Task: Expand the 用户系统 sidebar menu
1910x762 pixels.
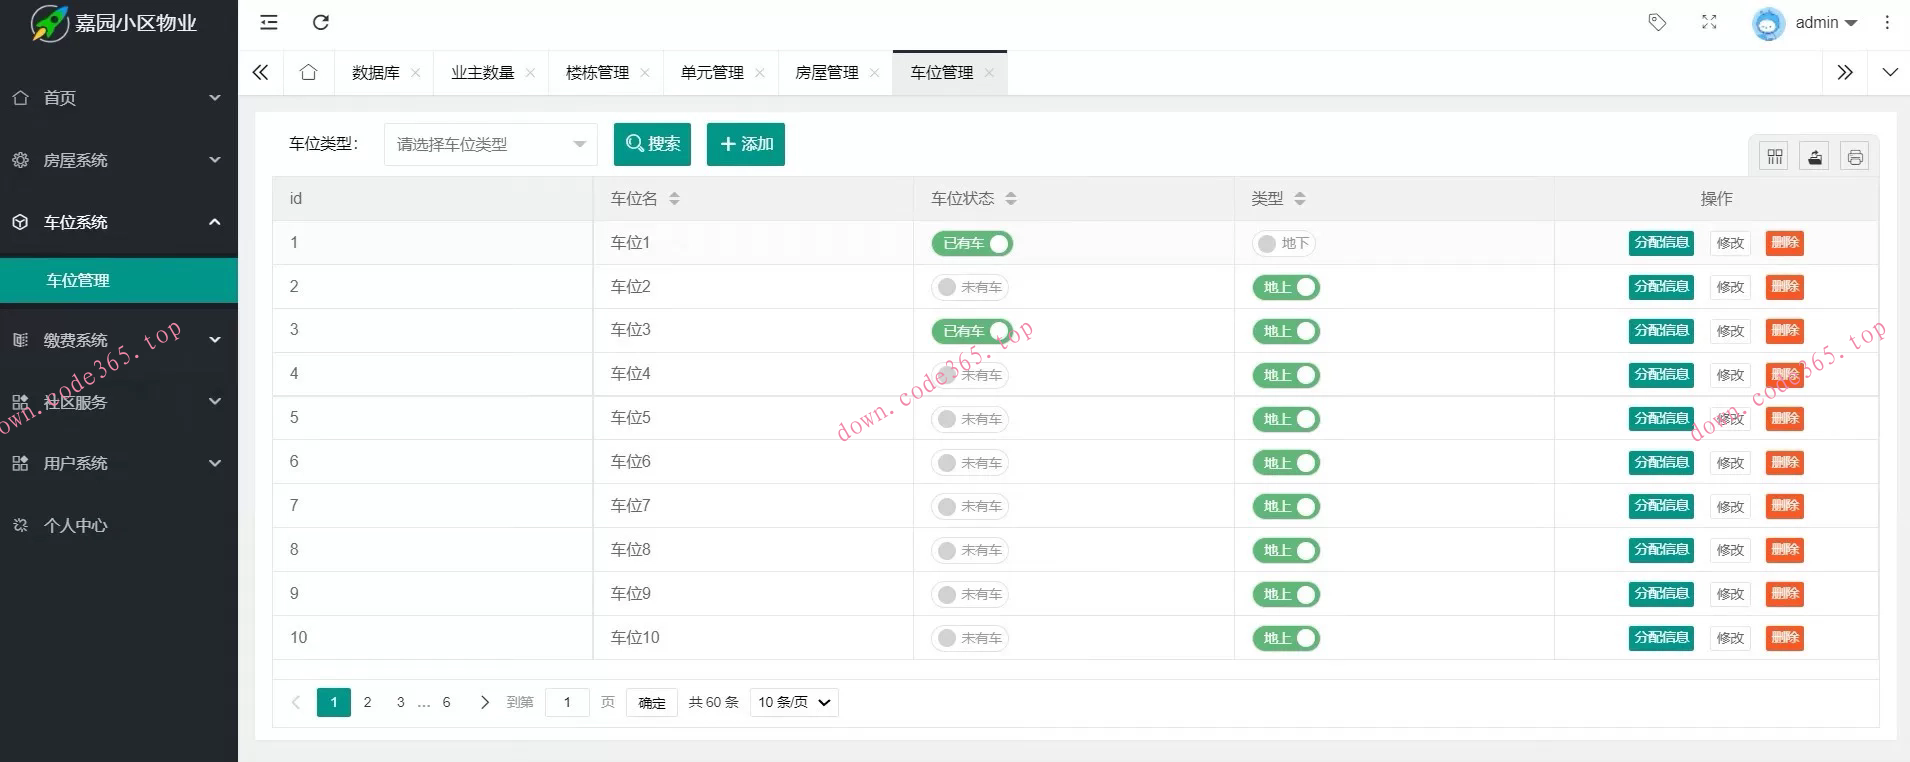Action: point(119,463)
